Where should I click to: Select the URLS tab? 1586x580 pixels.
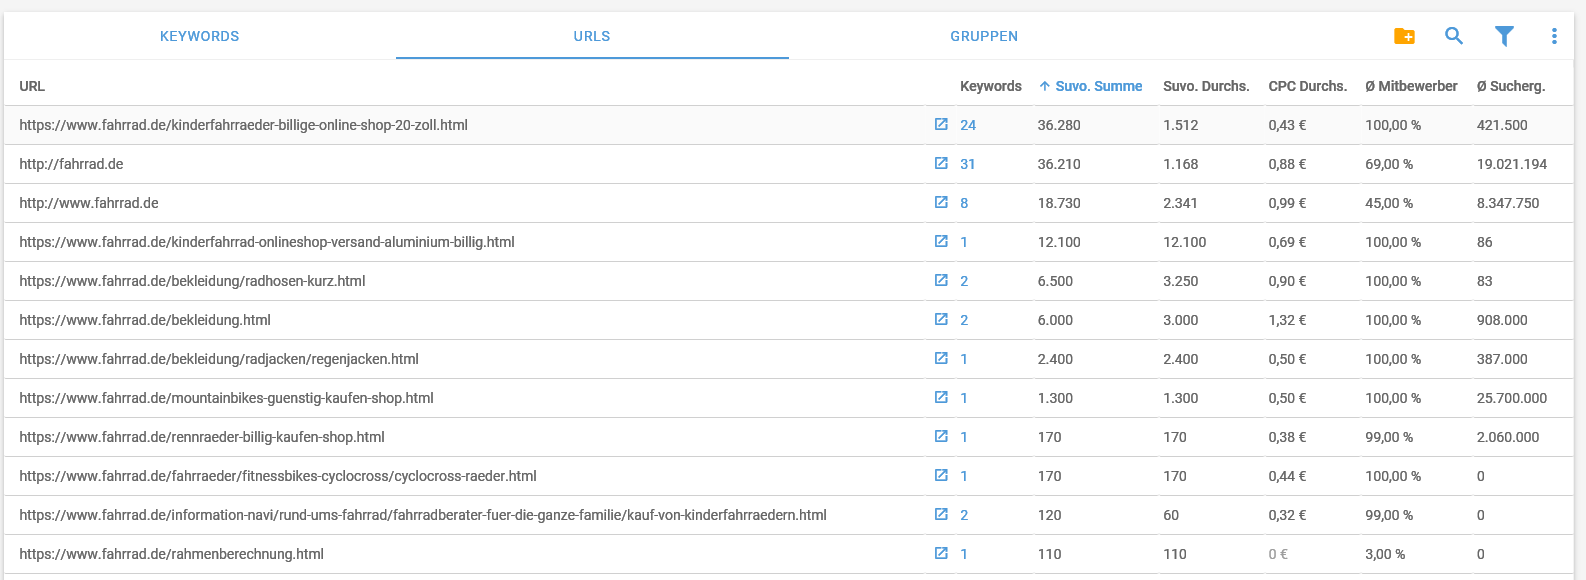tap(592, 36)
